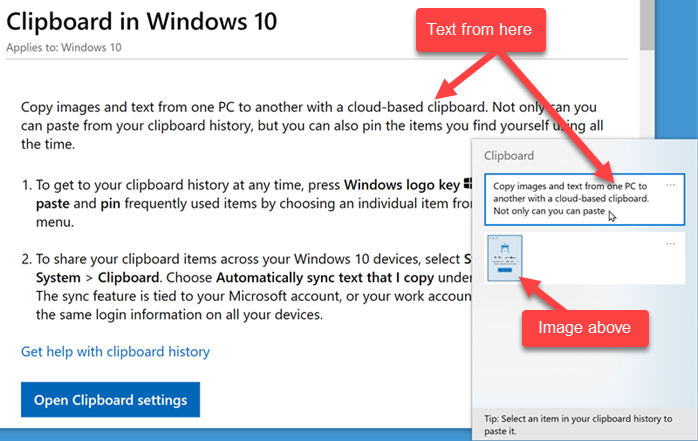
Task: Select the copied text item in Clipboard history
Action: coord(584,199)
